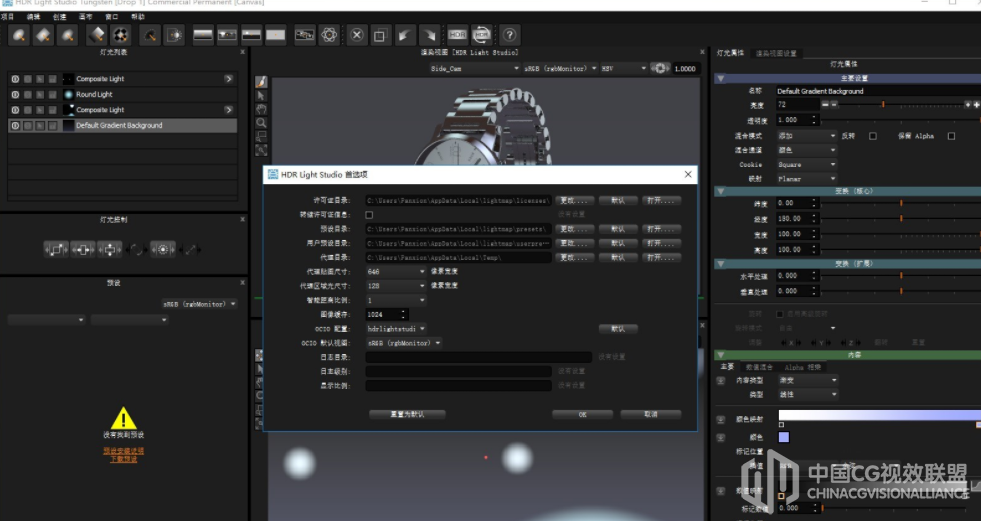This screenshot has width=981, height=521.
Task: Click the yellow warning triangle in presets panel
Action: [x=123, y=418]
